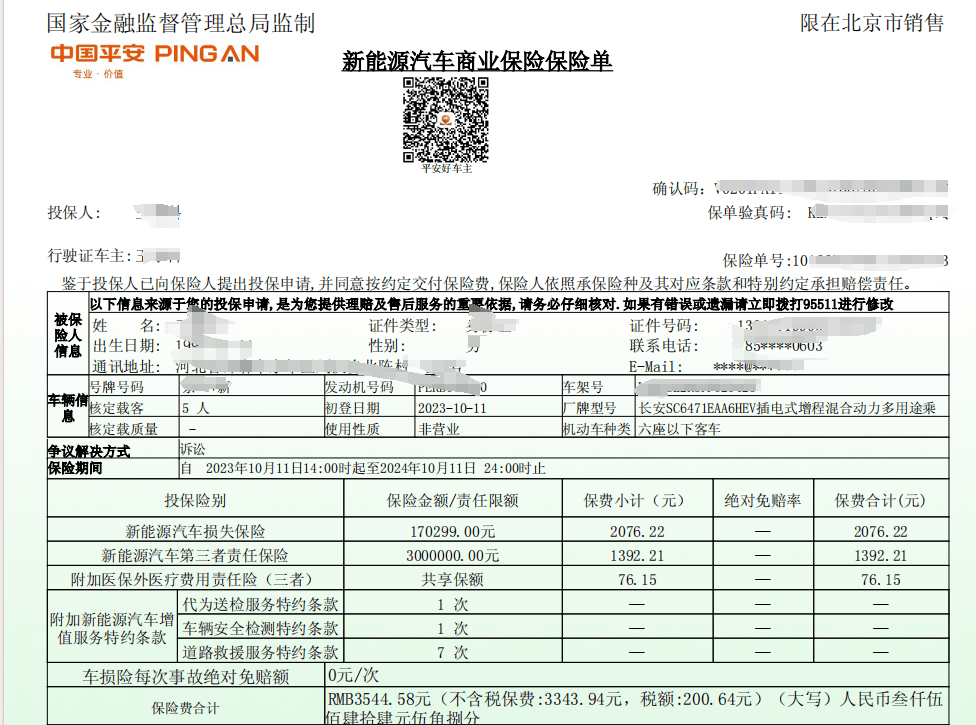Click the insured amount 170299.00元

[453, 532]
